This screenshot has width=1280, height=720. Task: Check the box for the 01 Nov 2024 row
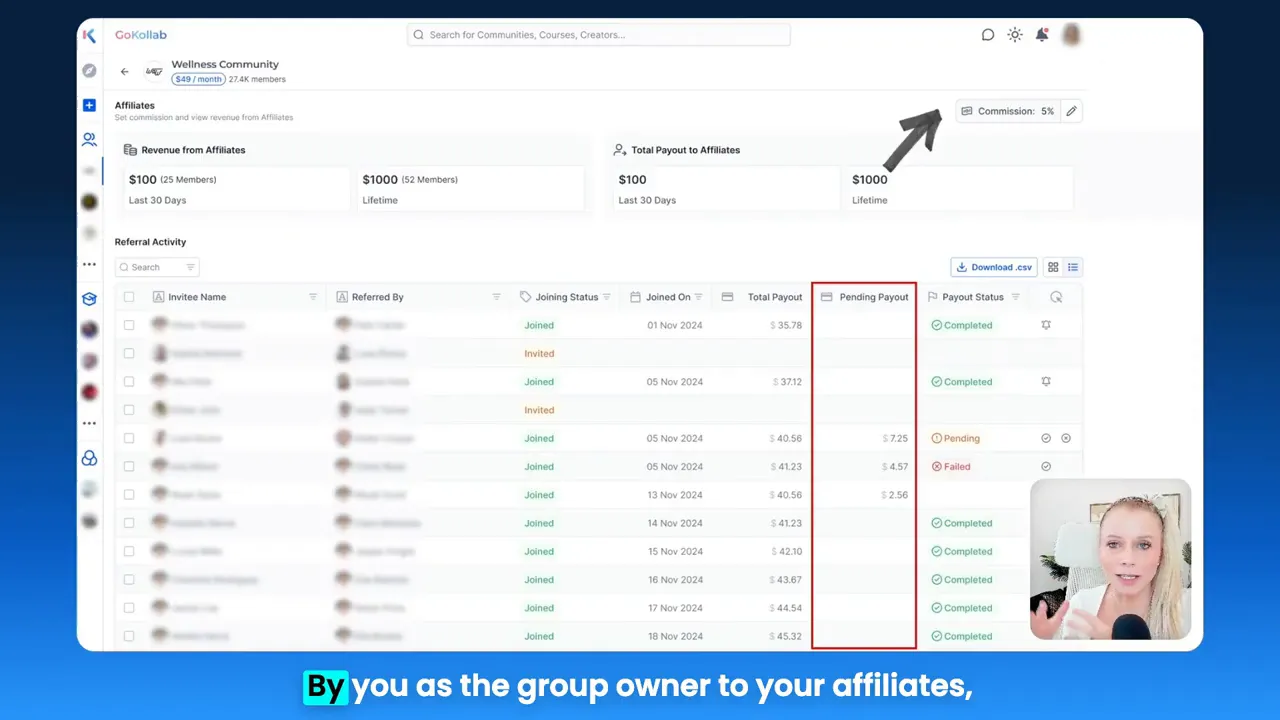tap(129, 325)
